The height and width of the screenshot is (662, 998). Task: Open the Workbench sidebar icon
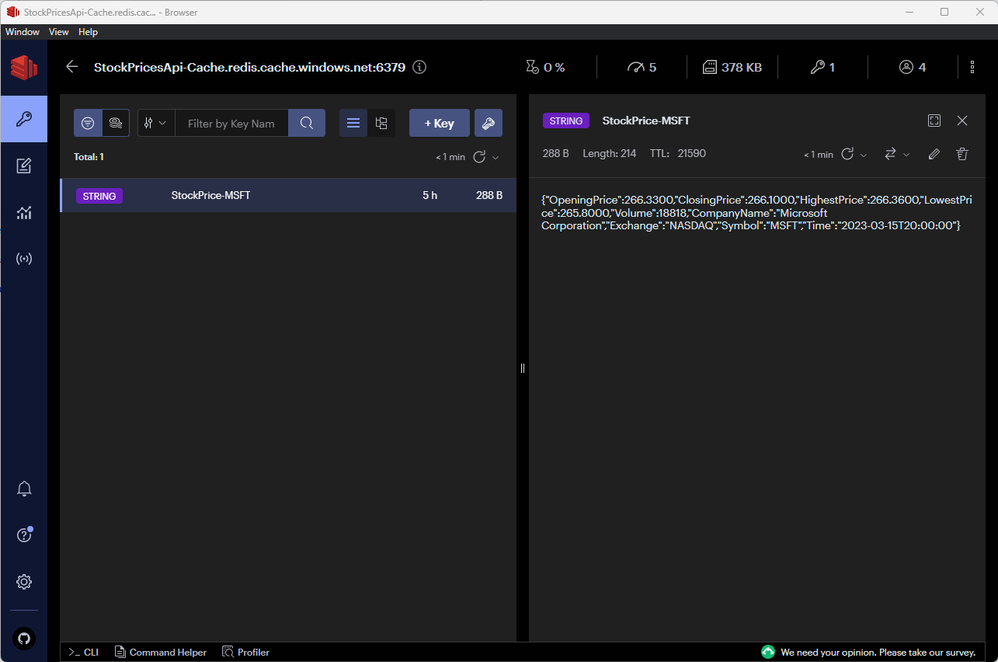tap(24, 166)
